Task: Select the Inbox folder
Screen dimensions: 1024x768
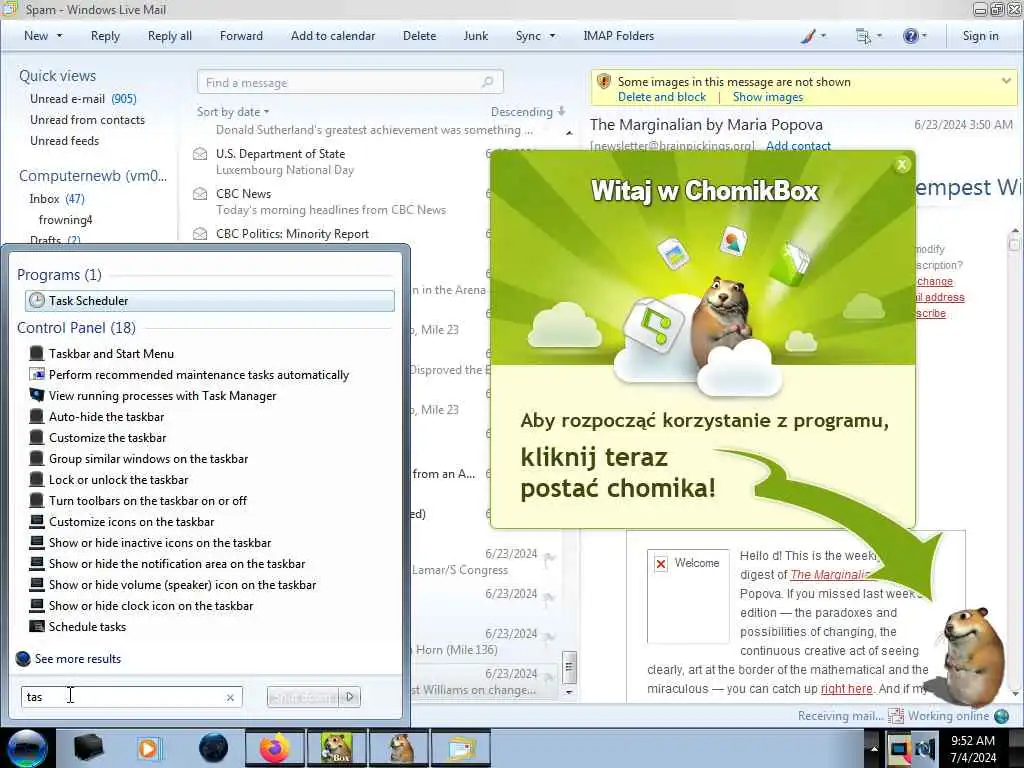Action: (x=57, y=199)
